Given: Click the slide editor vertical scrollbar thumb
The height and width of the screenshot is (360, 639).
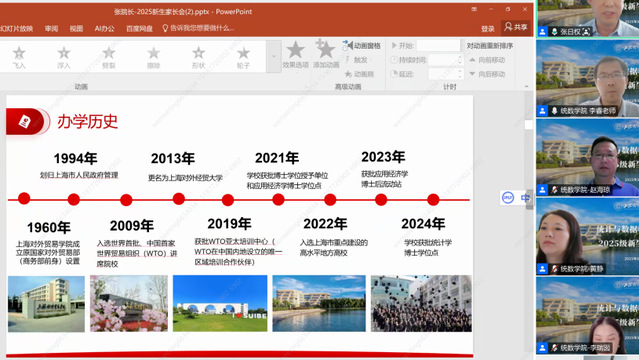Looking at the screenshot, I should [529, 125].
